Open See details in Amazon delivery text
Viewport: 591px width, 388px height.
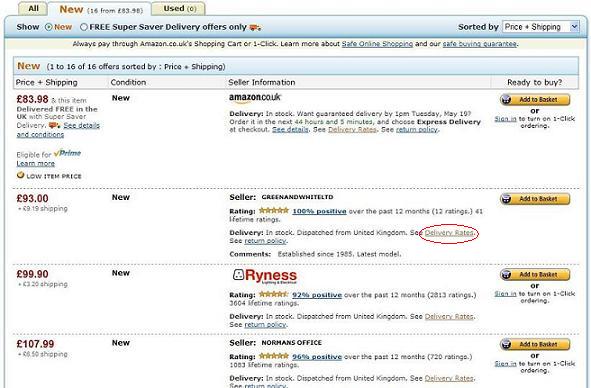pos(290,130)
